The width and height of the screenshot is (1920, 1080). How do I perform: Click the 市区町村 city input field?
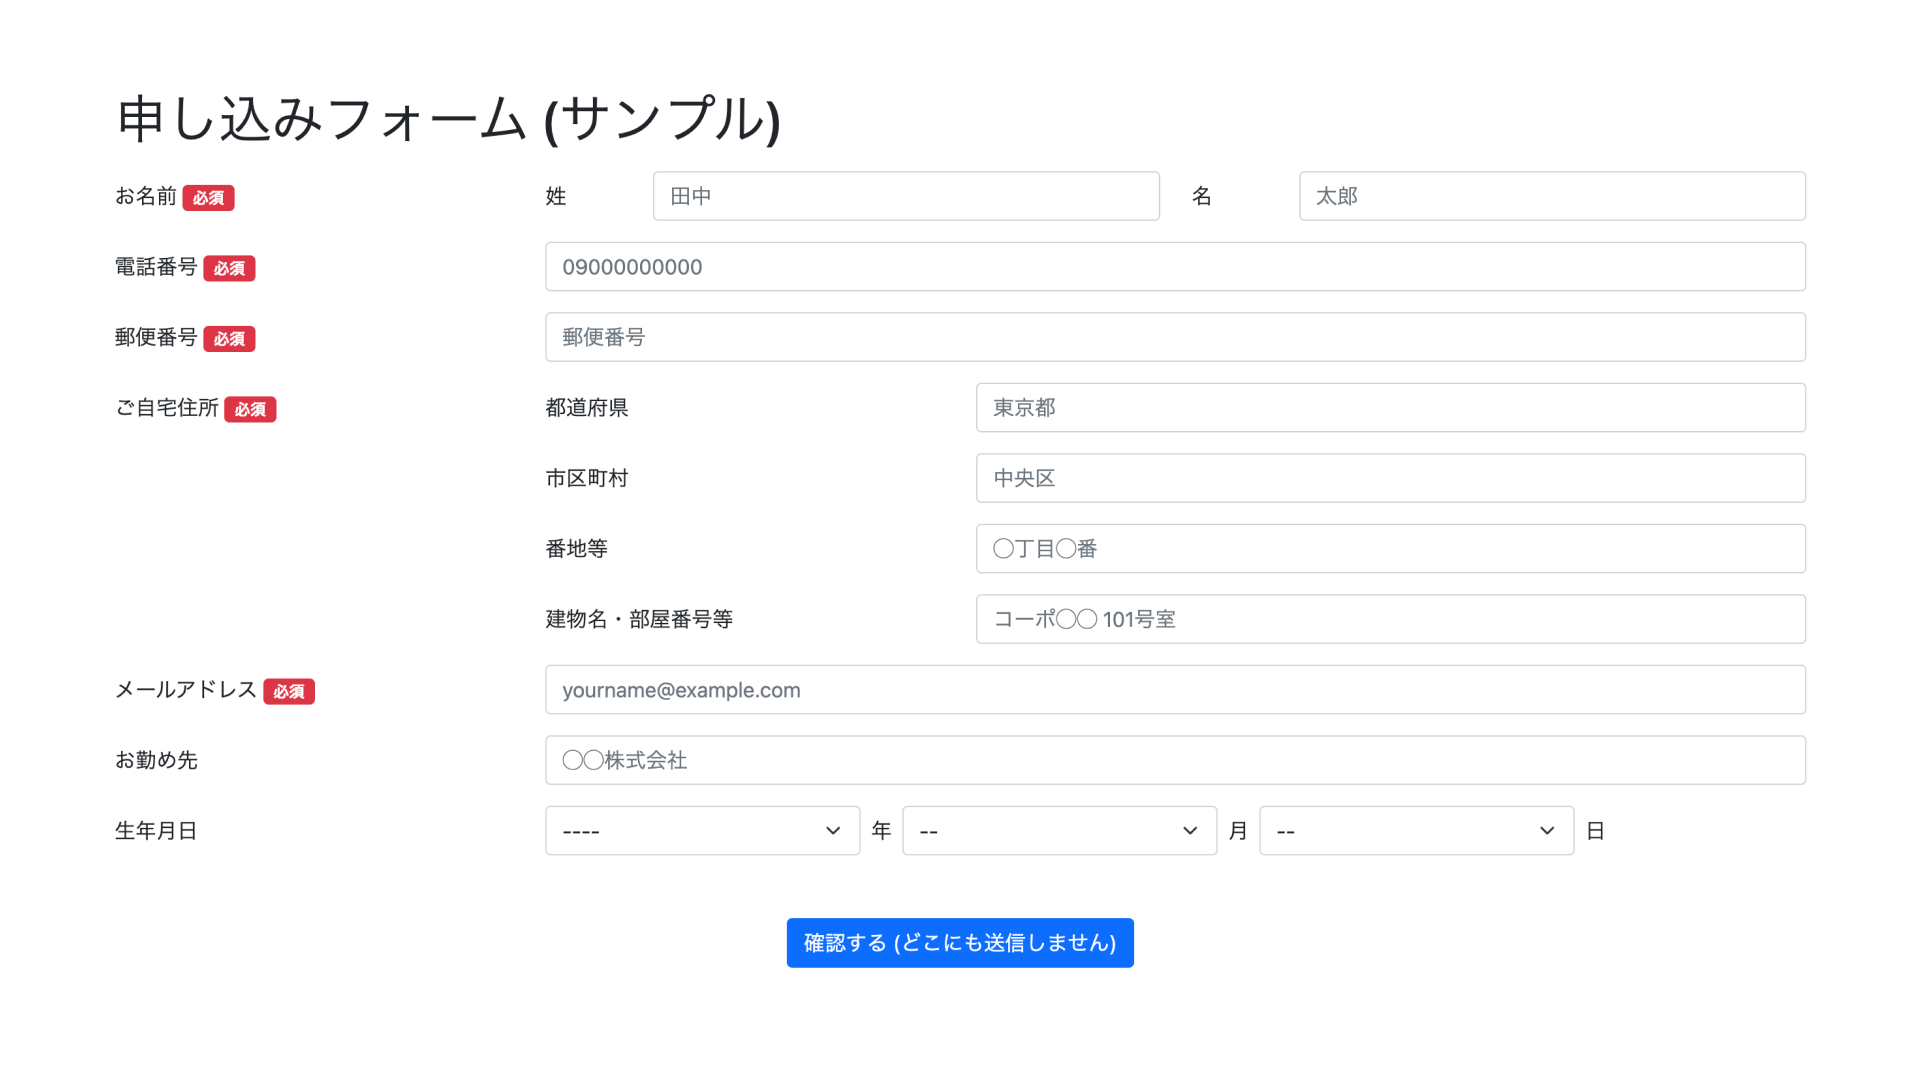click(x=1390, y=478)
